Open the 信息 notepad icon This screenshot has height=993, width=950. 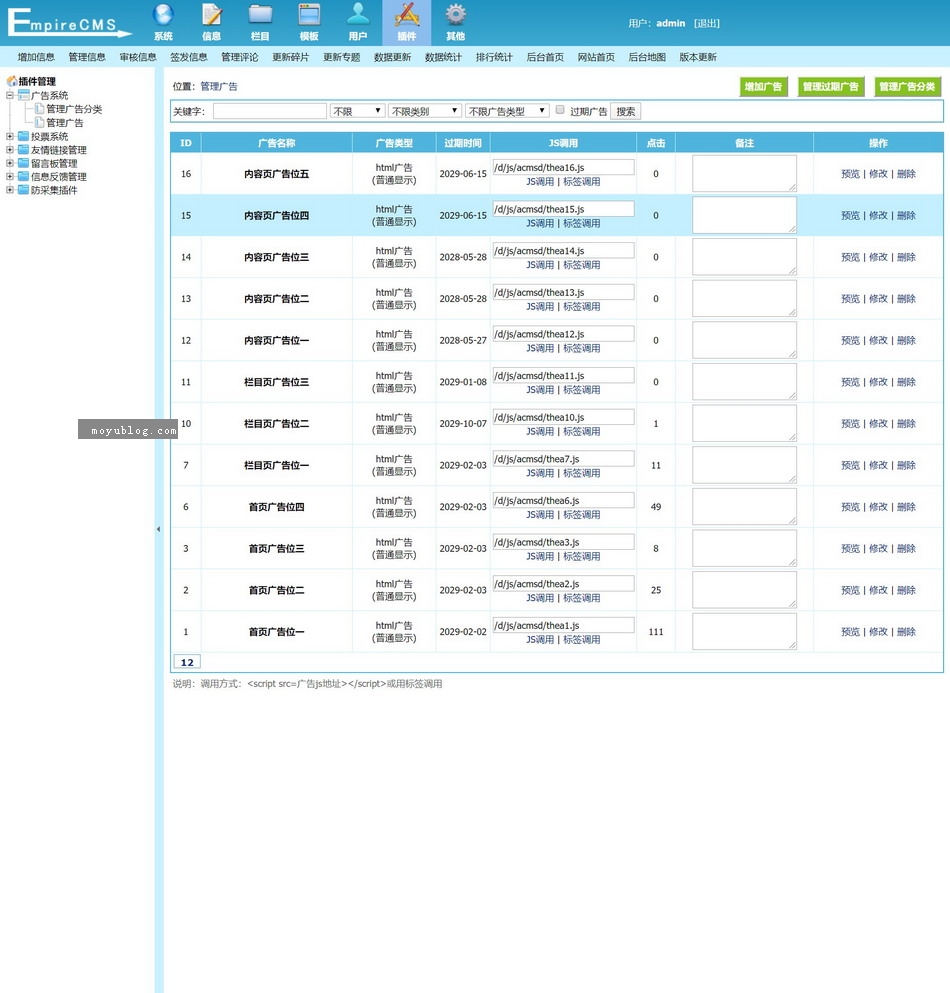pos(212,15)
